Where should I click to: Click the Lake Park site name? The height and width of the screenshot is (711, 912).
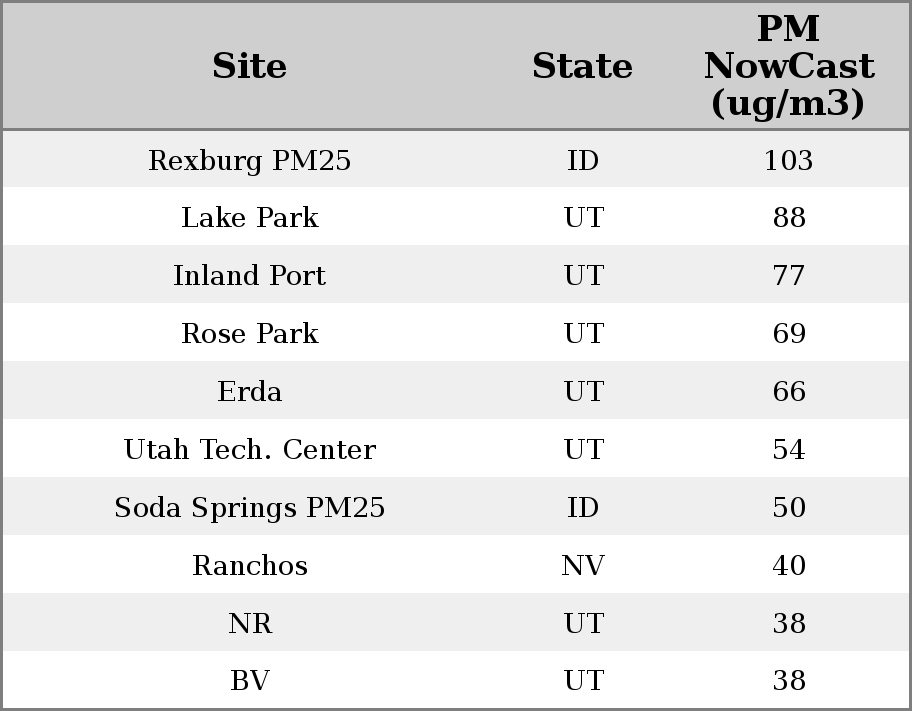point(249,218)
